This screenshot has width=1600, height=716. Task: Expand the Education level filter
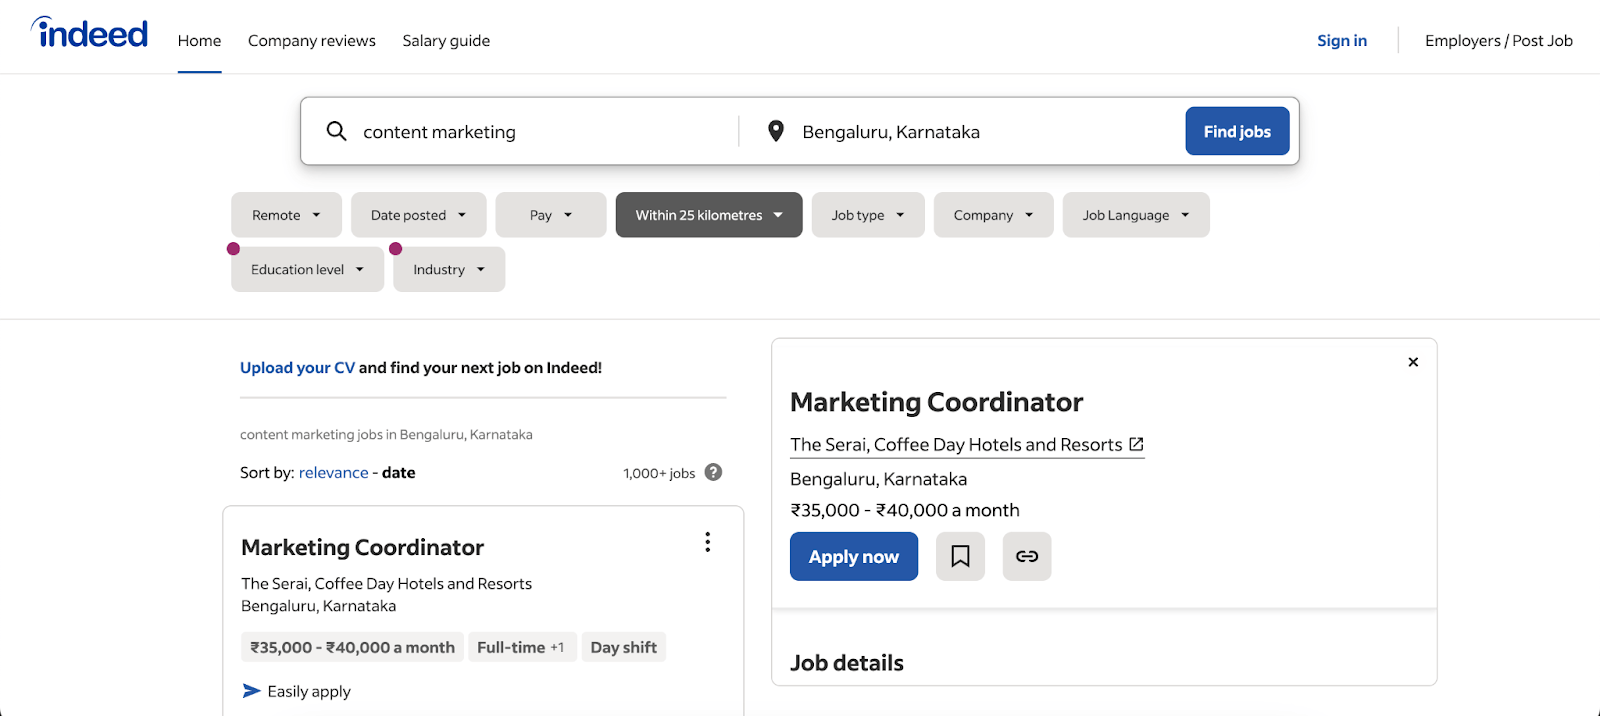tap(308, 269)
